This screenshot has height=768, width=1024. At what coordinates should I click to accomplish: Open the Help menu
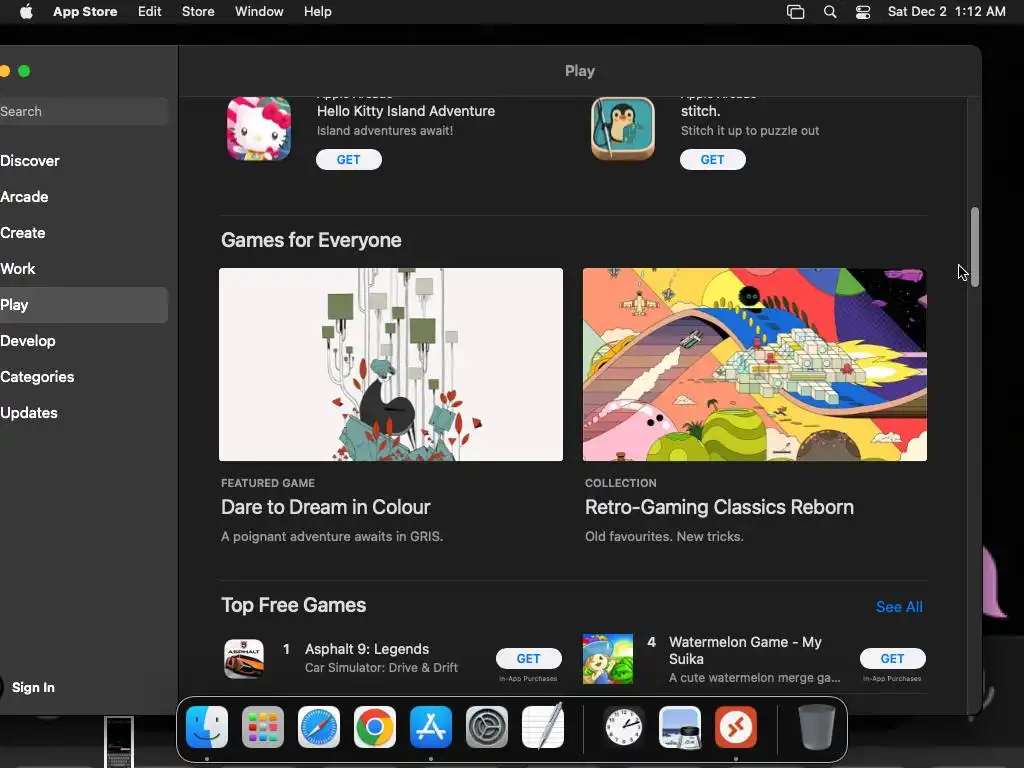317,11
